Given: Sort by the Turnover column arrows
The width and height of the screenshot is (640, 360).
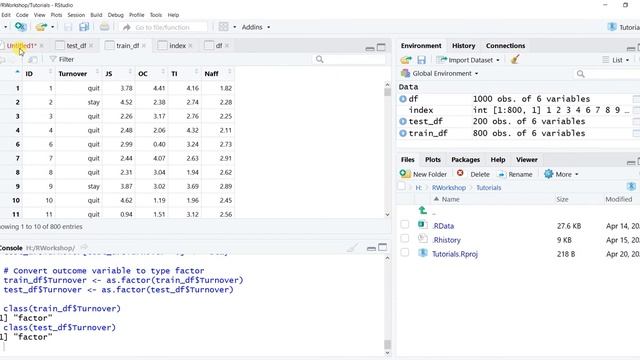Looking at the screenshot, I should coord(97,72).
